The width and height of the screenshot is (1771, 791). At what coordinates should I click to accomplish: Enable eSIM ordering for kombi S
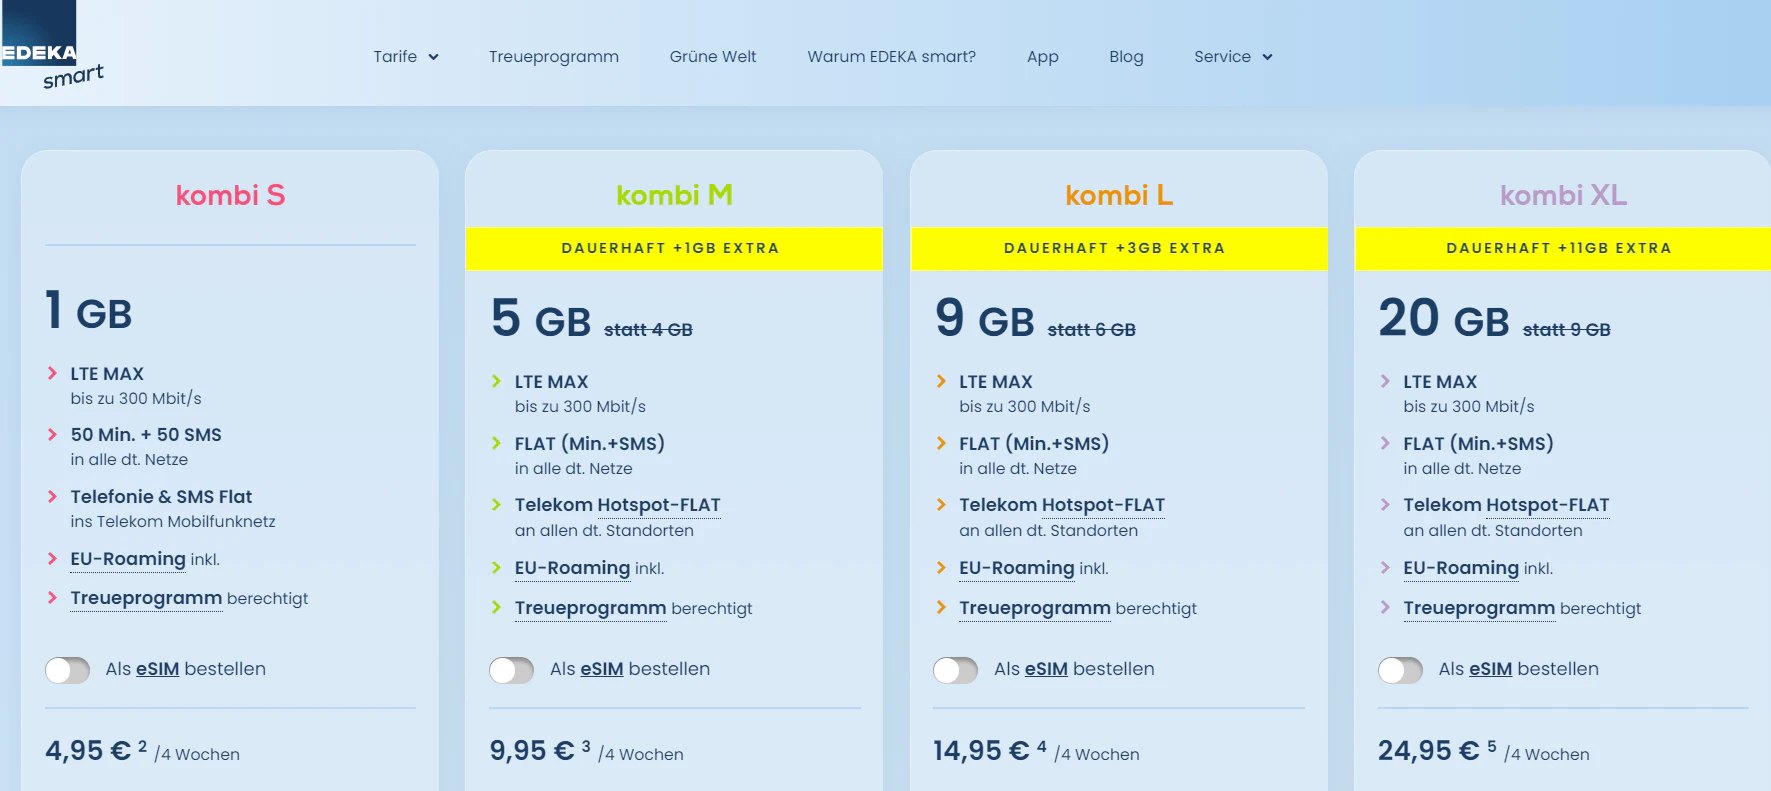point(67,670)
